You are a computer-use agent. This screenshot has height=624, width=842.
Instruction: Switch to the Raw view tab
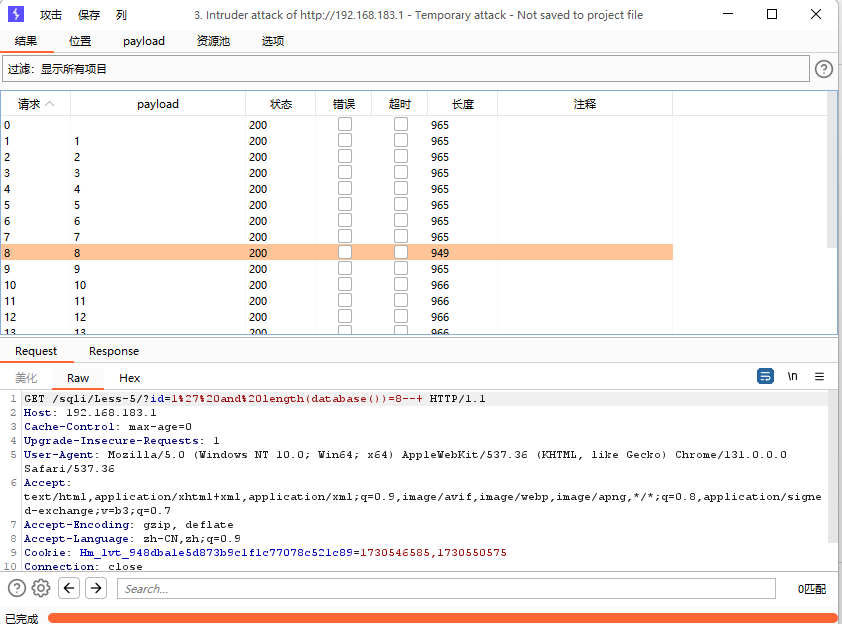pos(78,378)
